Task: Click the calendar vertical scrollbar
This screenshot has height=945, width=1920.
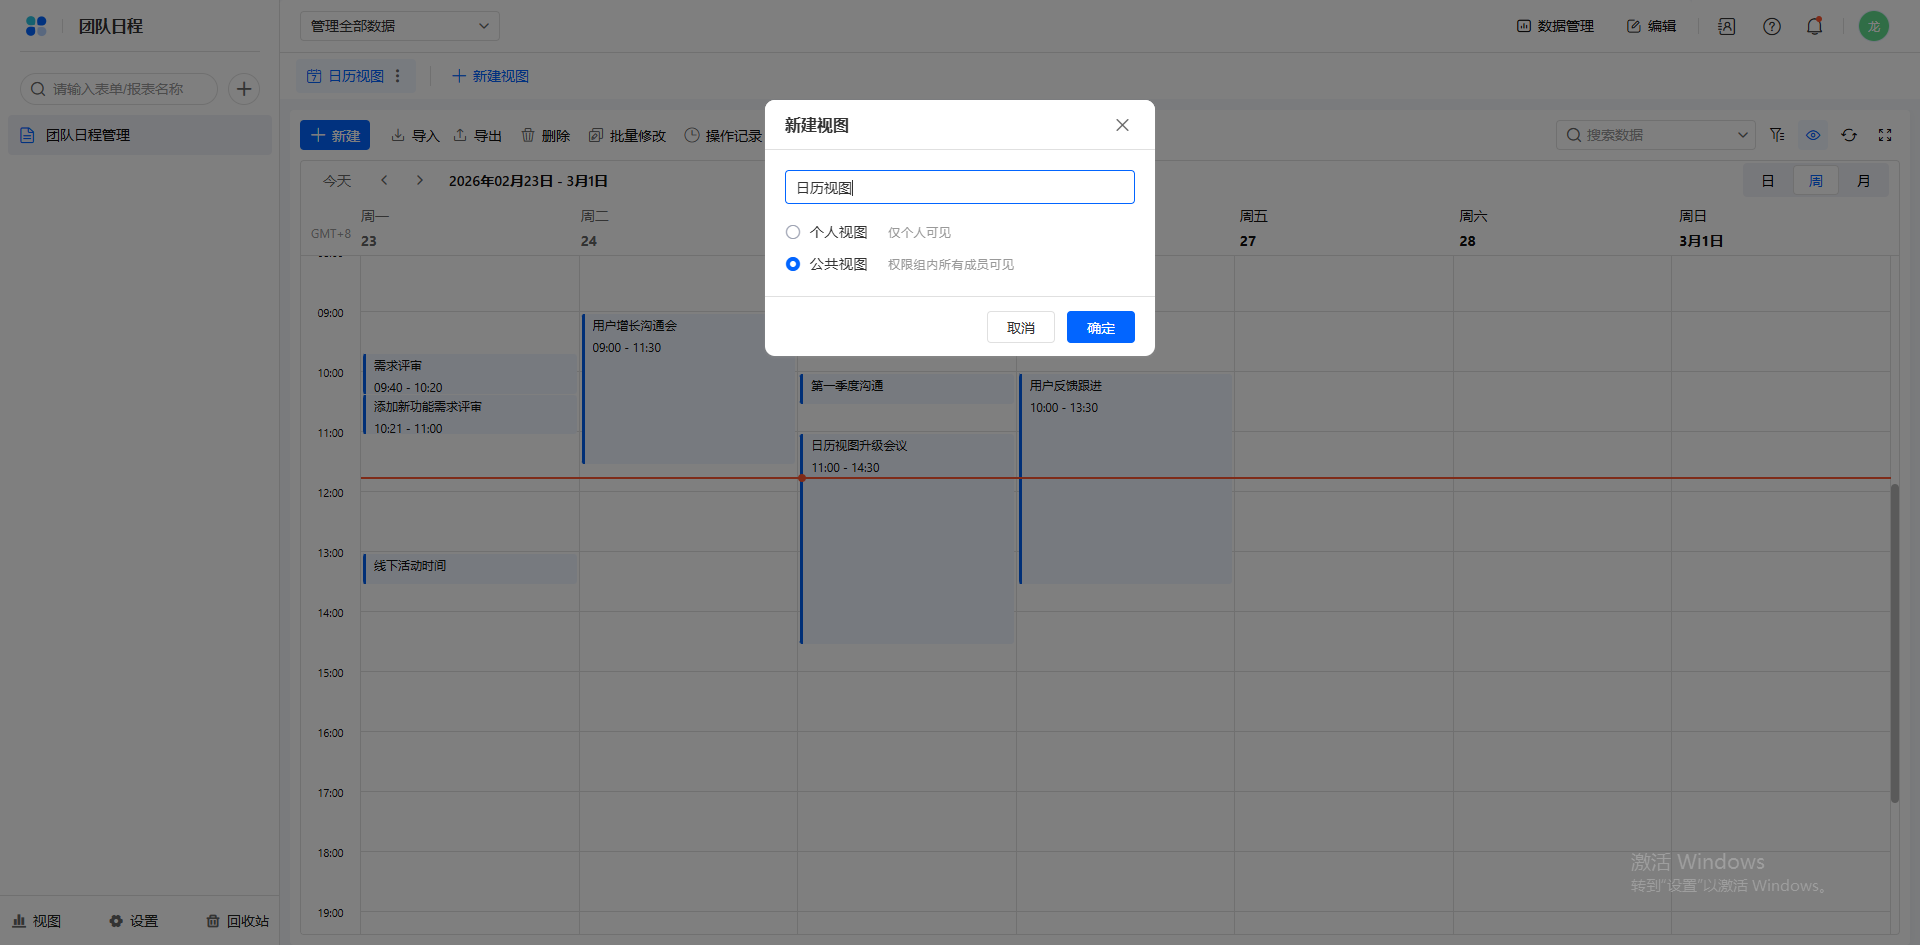Action: coord(1894,640)
